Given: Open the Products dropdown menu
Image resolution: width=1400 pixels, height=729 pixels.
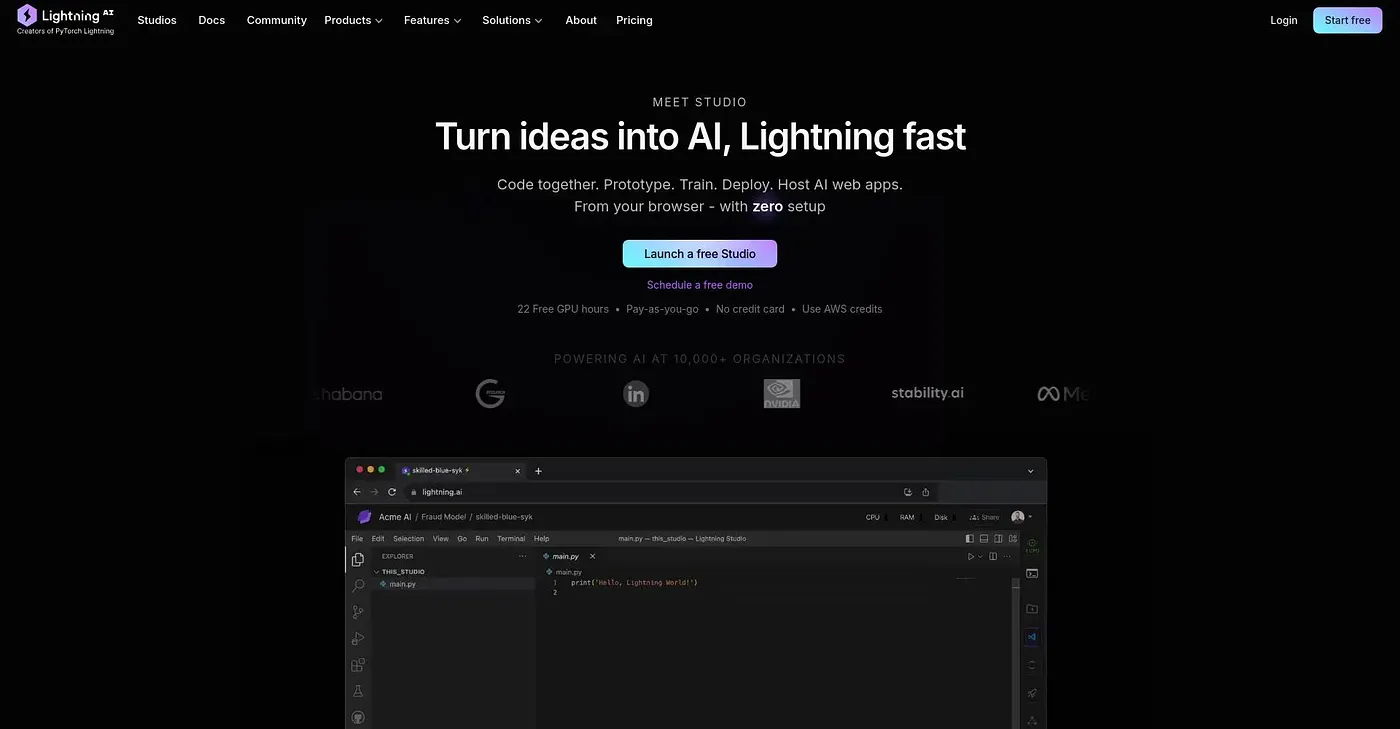Looking at the screenshot, I should click(354, 20).
